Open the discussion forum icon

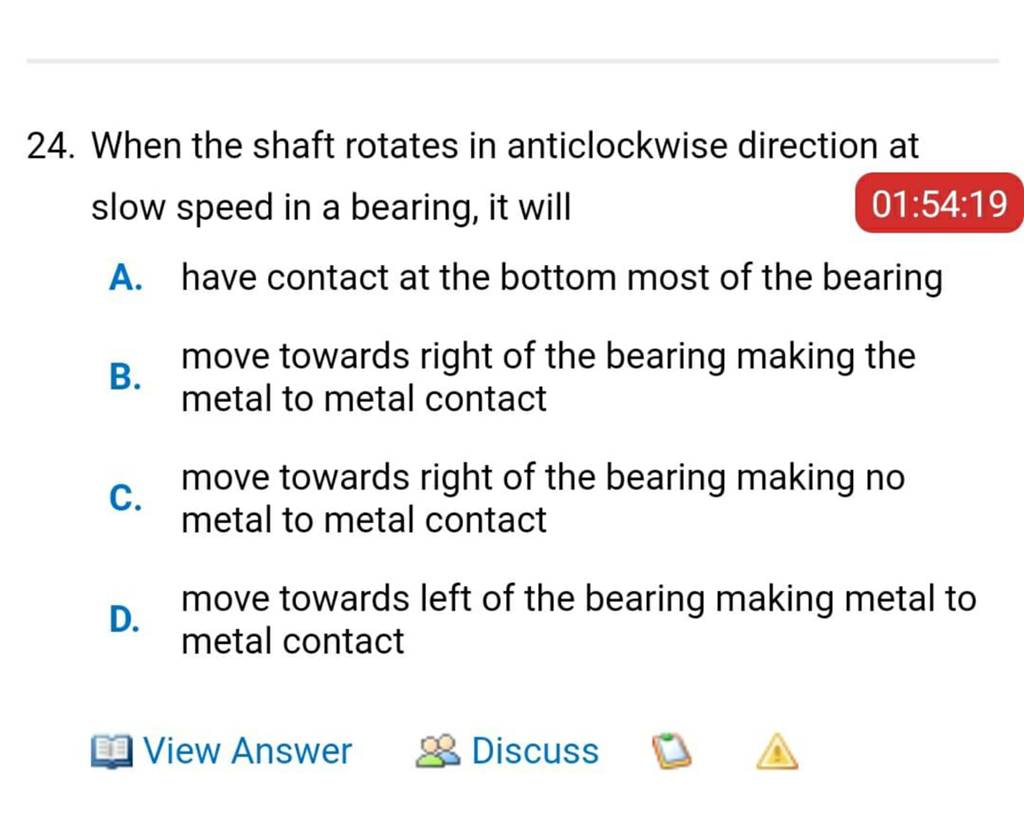(x=440, y=750)
